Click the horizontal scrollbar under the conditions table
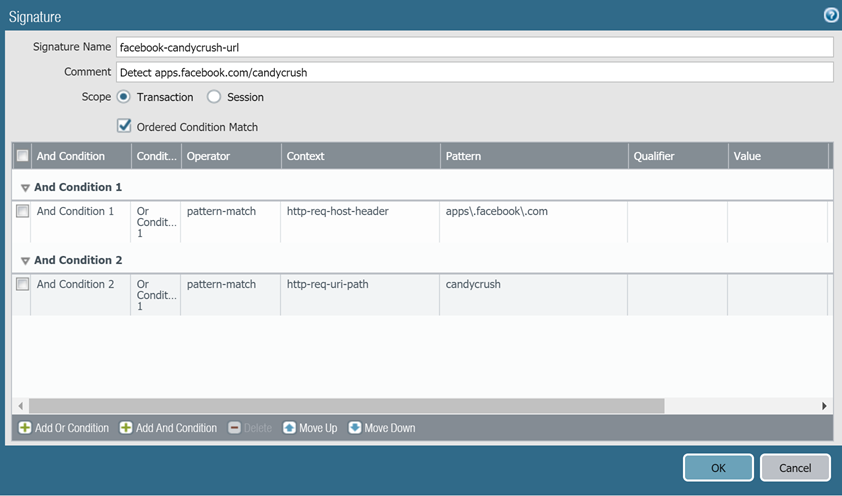This screenshot has height=496, width=842. click(346, 406)
